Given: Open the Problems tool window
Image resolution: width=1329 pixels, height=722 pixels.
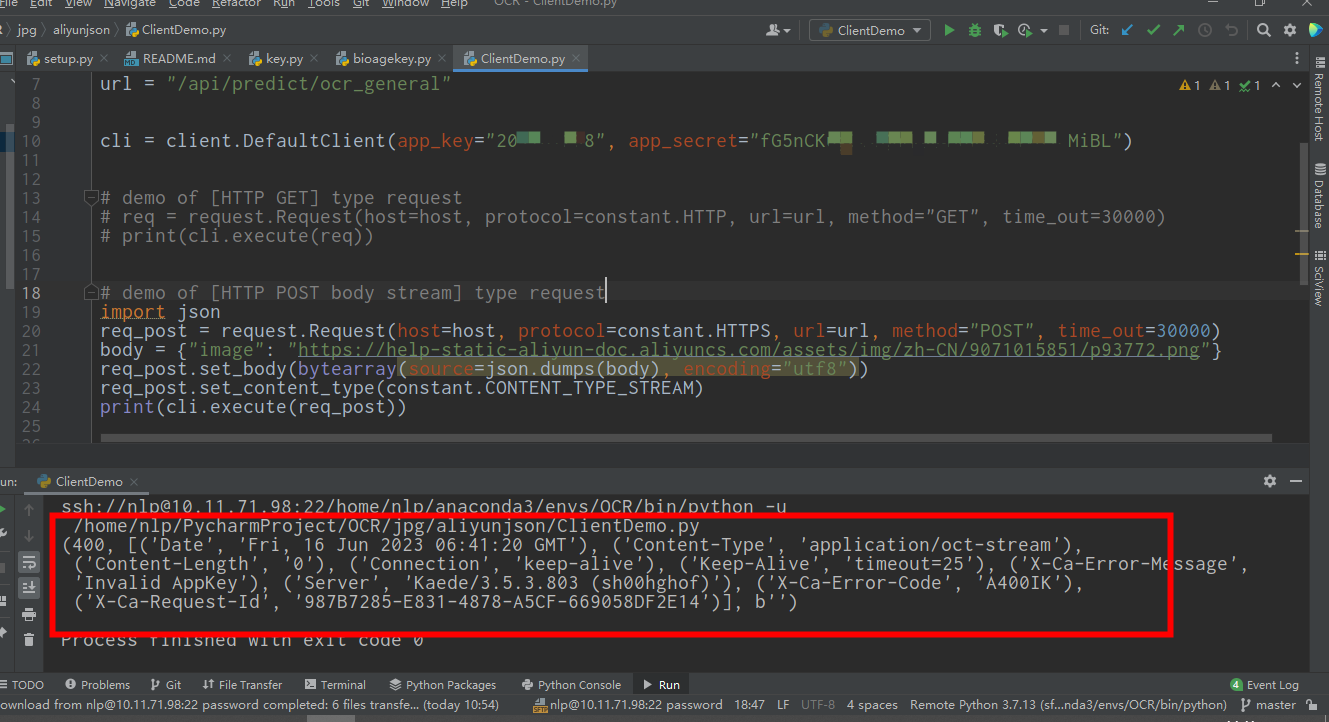Looking at the screenshot, I should tap(97, 685).
